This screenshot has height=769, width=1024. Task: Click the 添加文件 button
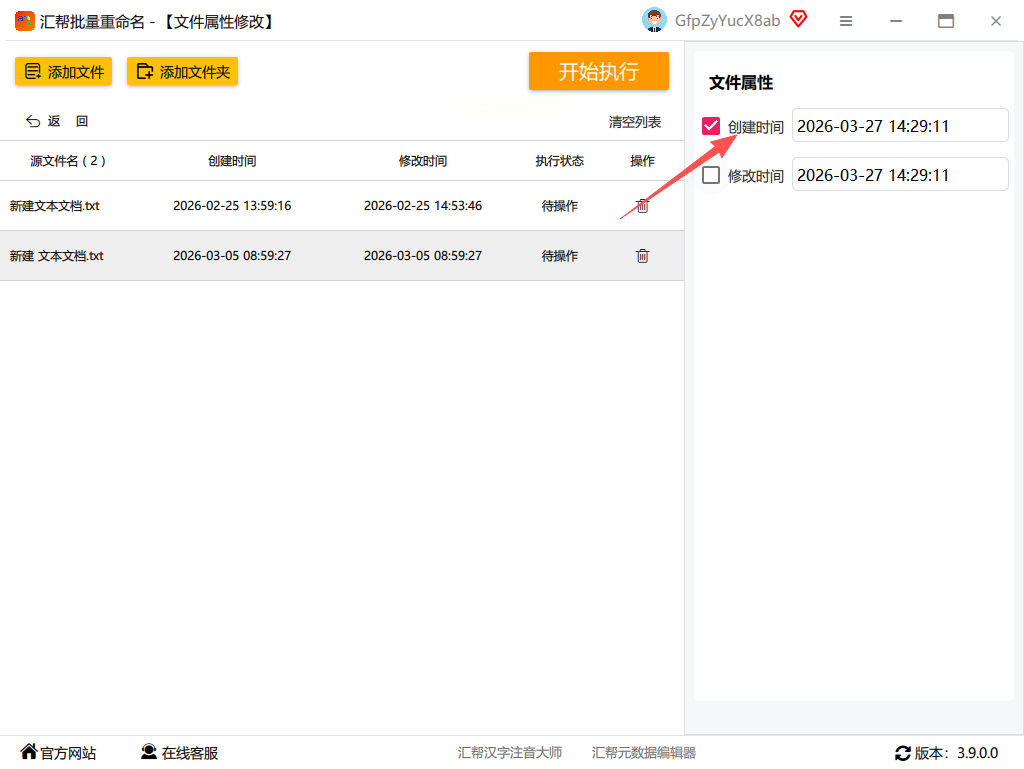[63, 71]
